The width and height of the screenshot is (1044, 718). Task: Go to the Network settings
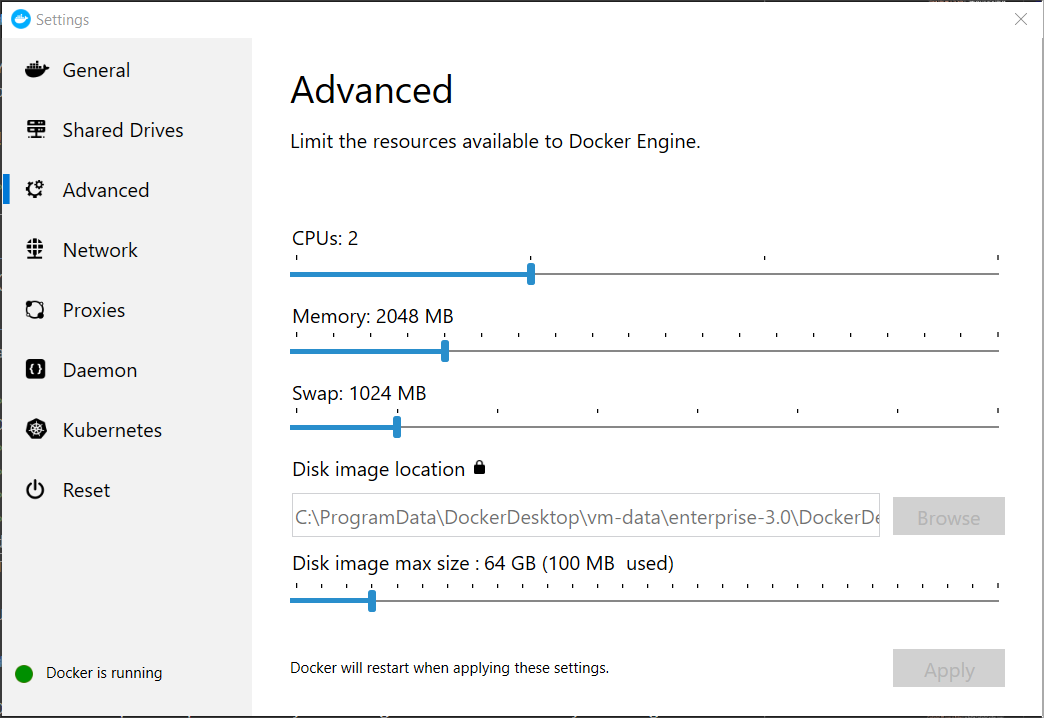pyautogui.click(x=100, y=250)
